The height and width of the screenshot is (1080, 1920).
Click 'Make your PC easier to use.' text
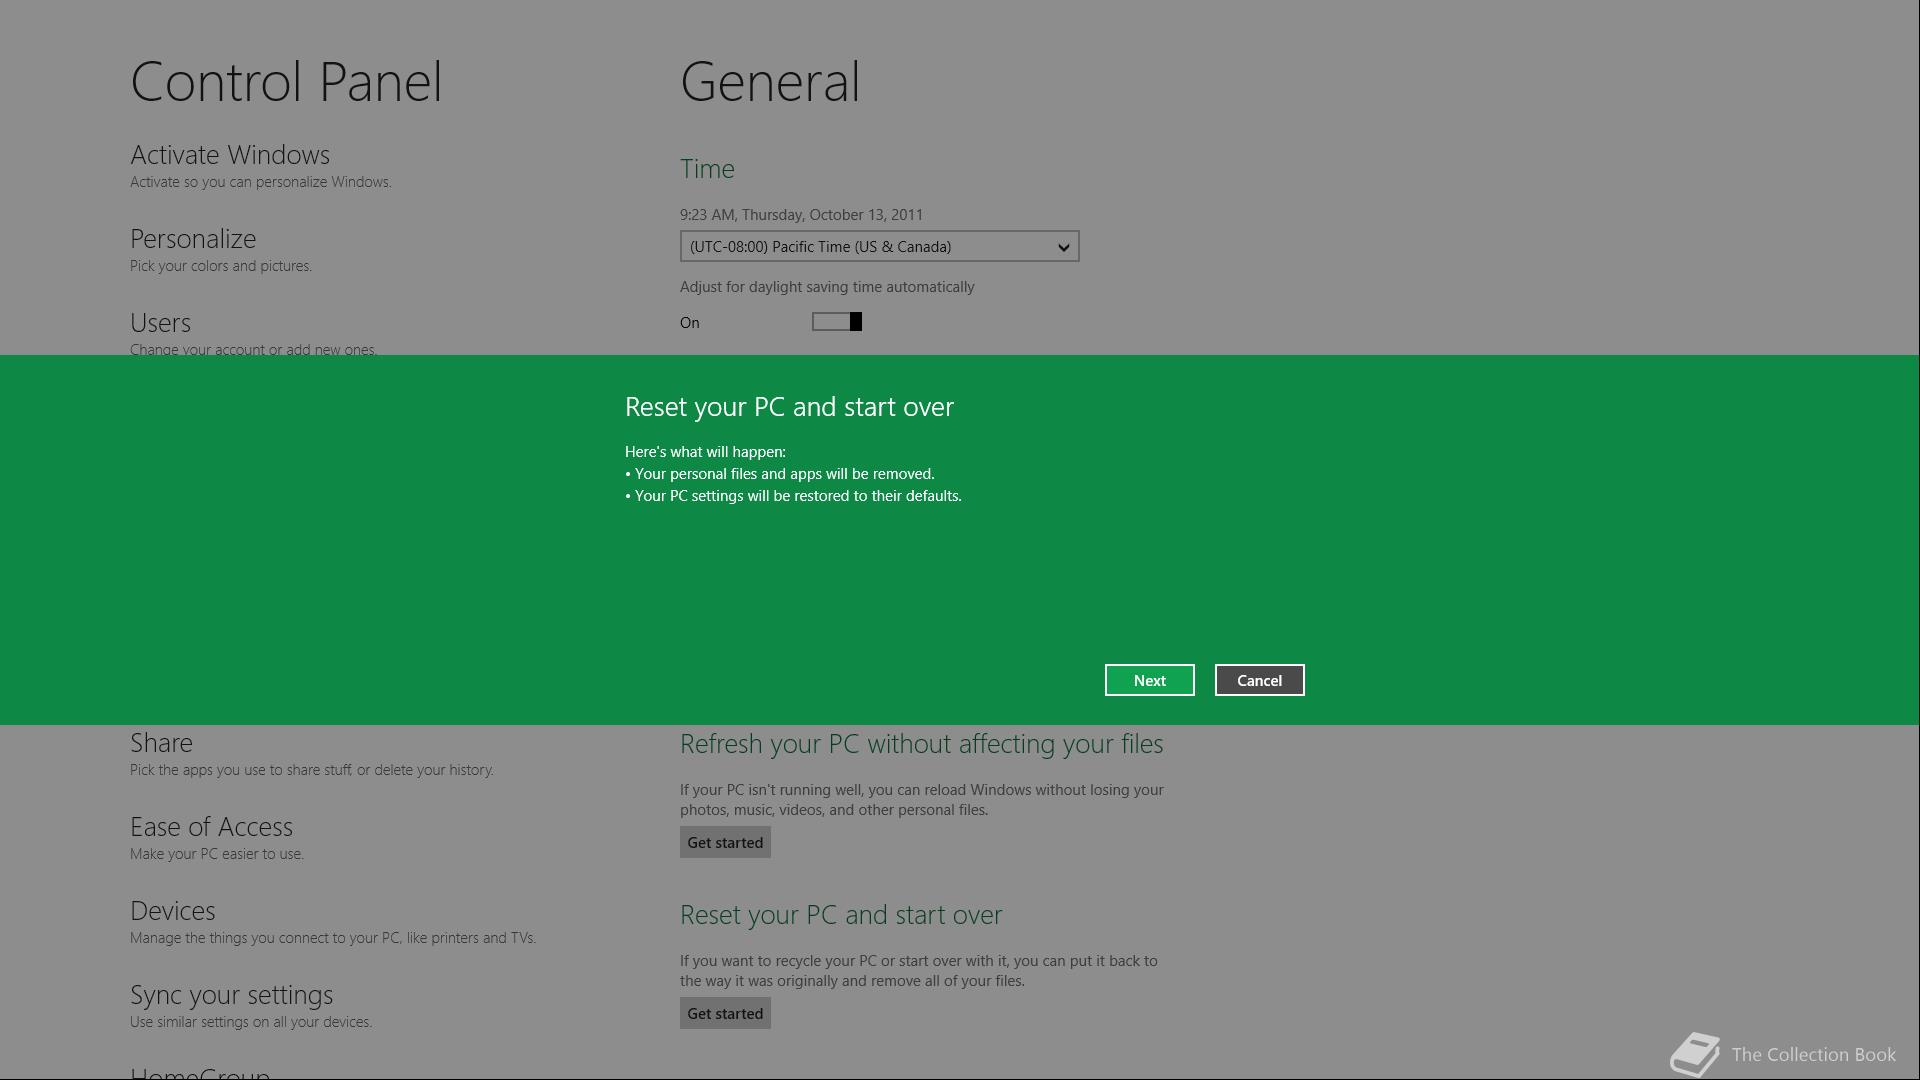(x=217, y=854)
